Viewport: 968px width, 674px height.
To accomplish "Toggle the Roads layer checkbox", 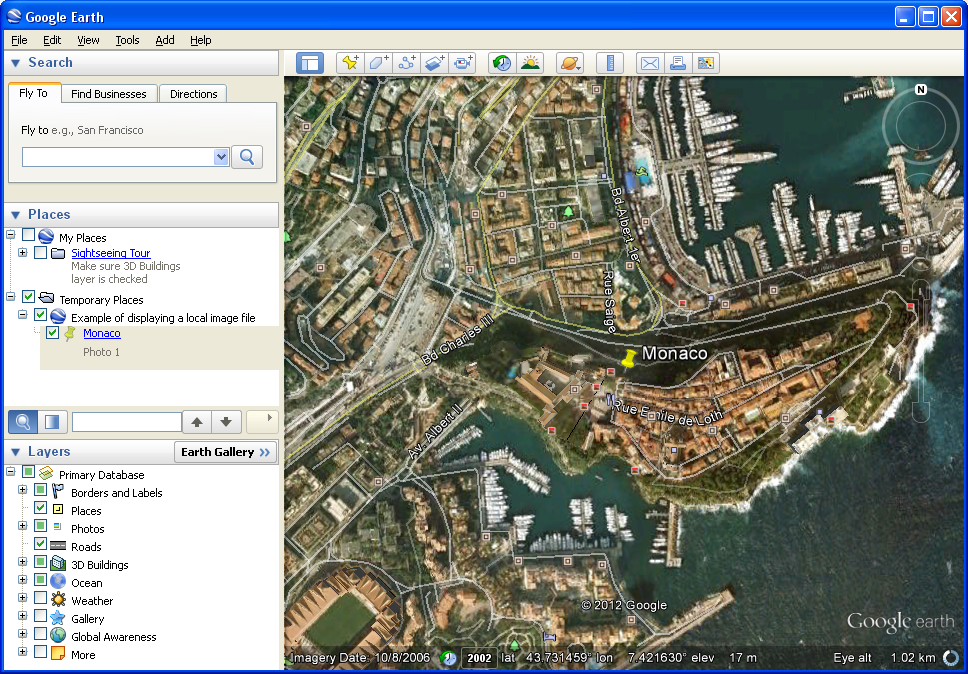I will (x=41, y=544).
